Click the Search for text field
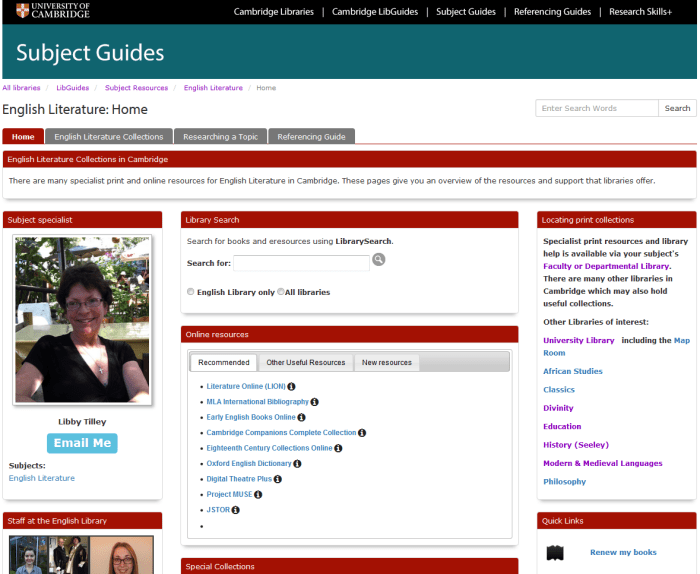Image resolution: width=700 pixels, height=574 pixels. tap(301, 263)
